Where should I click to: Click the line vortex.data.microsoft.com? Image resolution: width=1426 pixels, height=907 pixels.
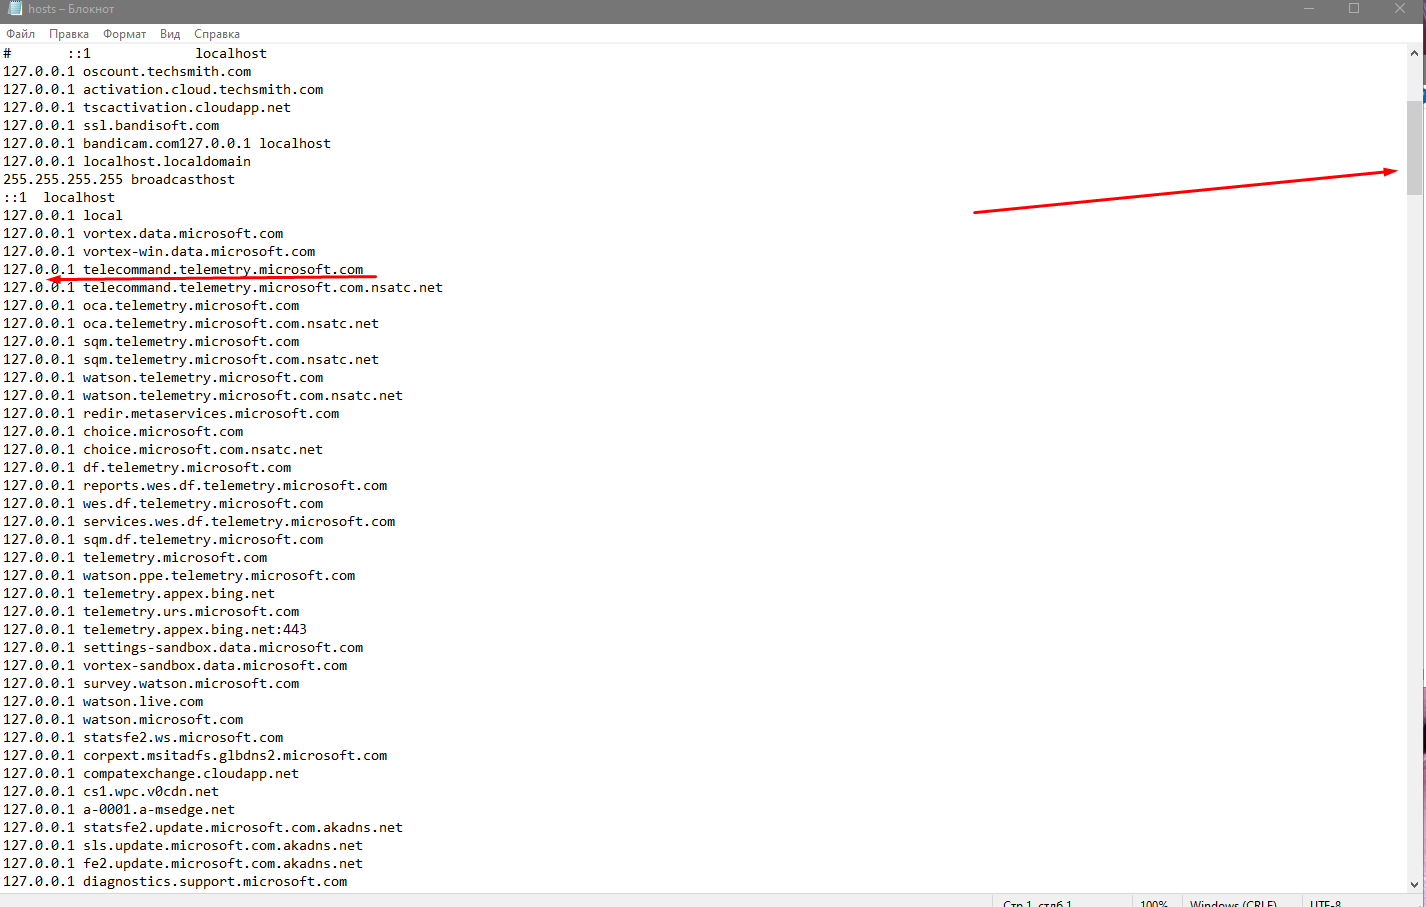tap(143, 234)
